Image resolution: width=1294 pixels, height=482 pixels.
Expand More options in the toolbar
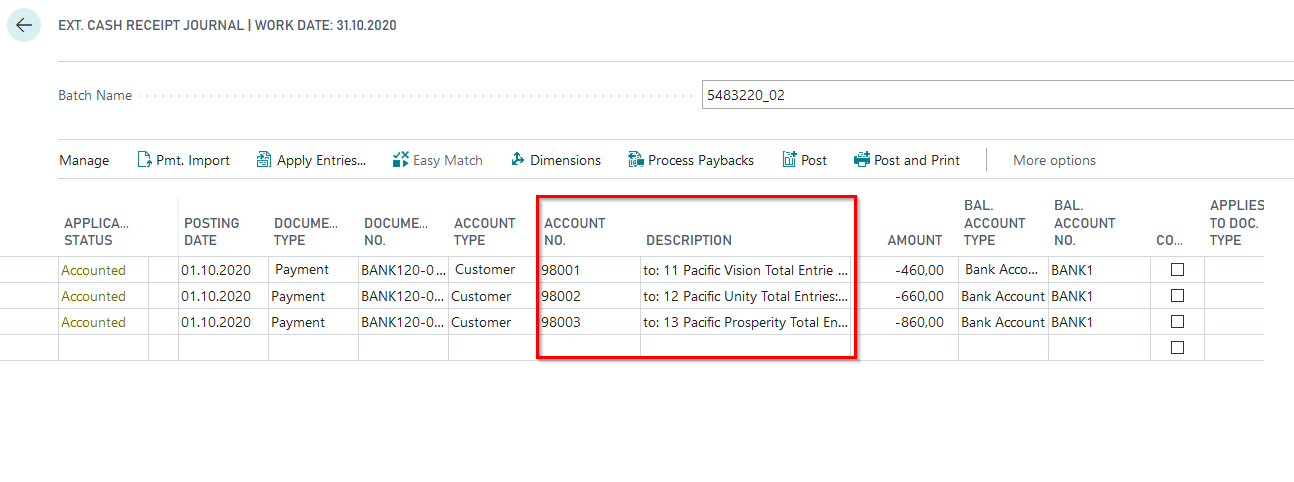(1054, 160)
